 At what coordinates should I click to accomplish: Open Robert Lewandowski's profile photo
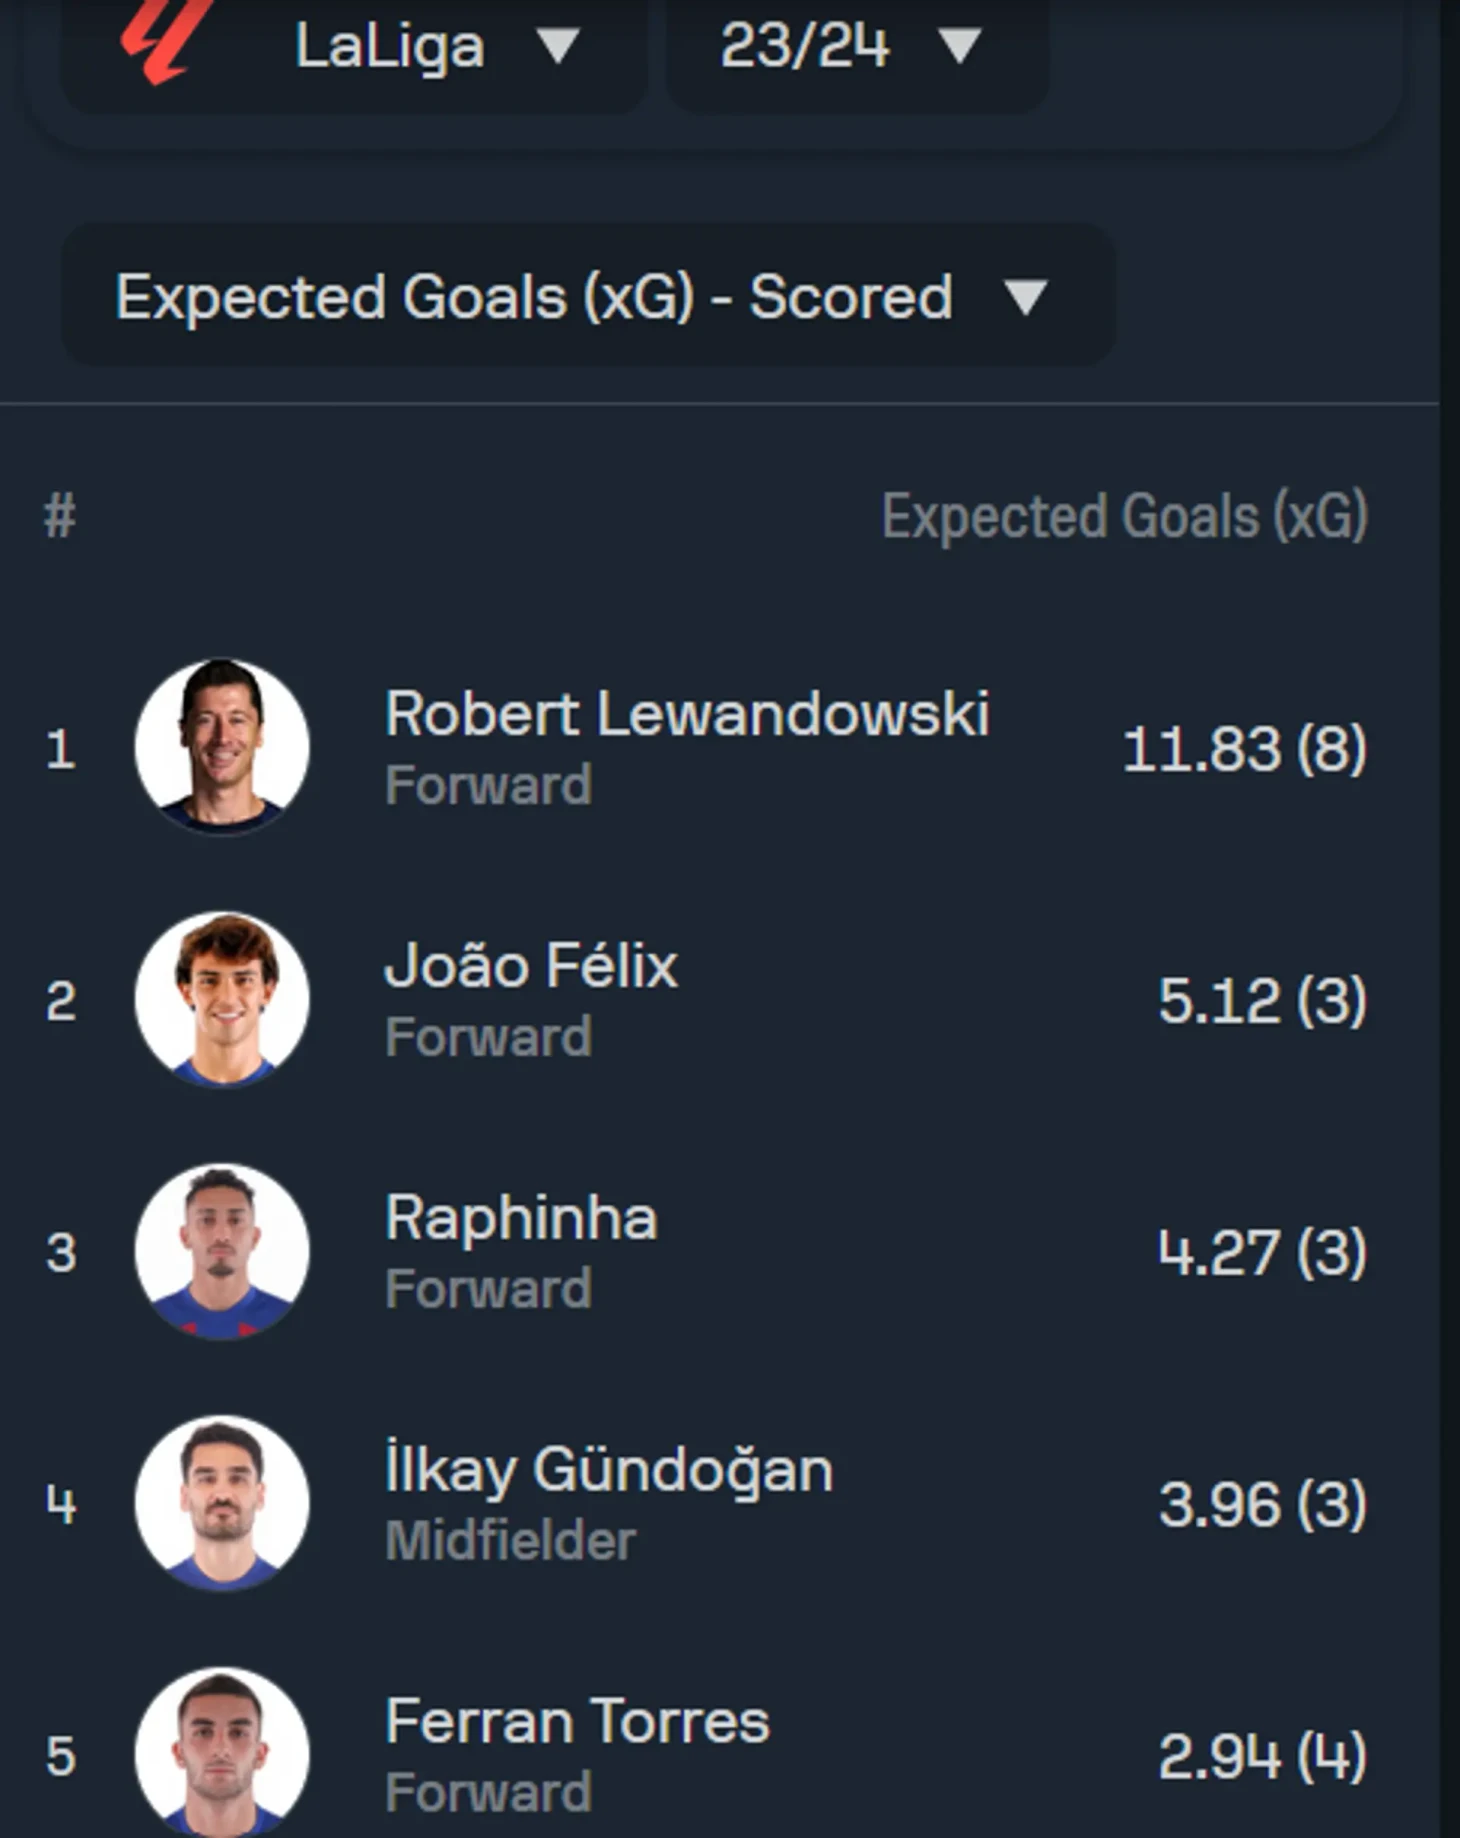[222, 746]
